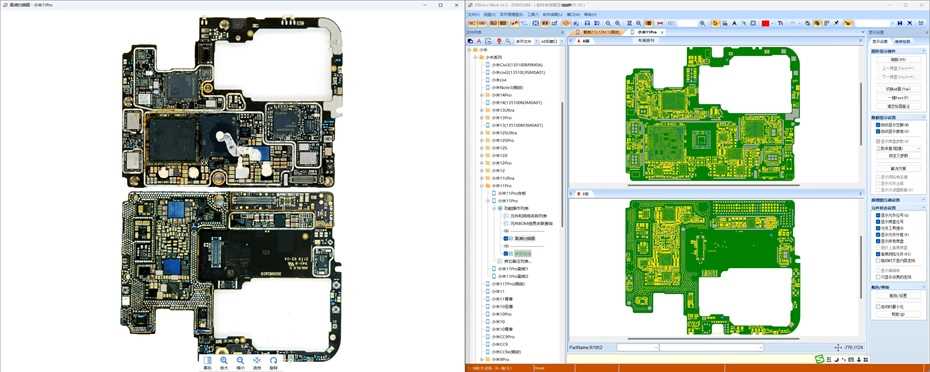Screen dimensions: 930x372
Task: Click the bold letter A icon in toolbar
Action: 734,23
